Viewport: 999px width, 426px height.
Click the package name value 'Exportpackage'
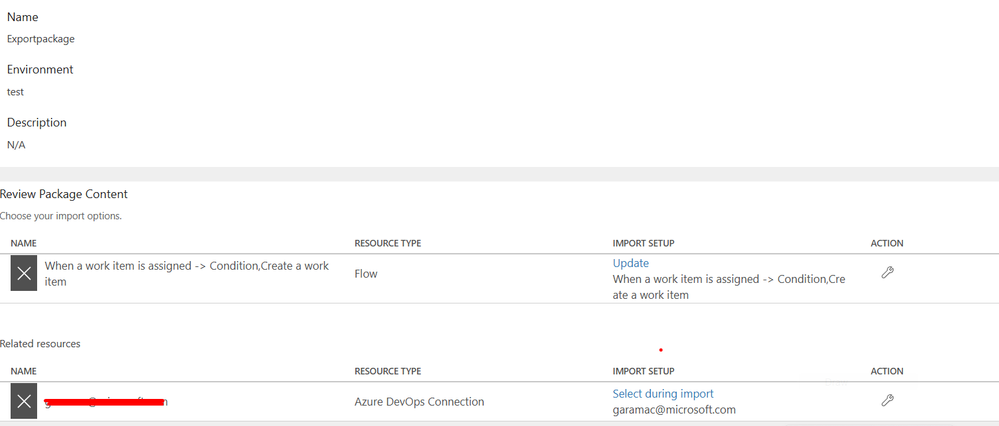(x=41, y=39)
